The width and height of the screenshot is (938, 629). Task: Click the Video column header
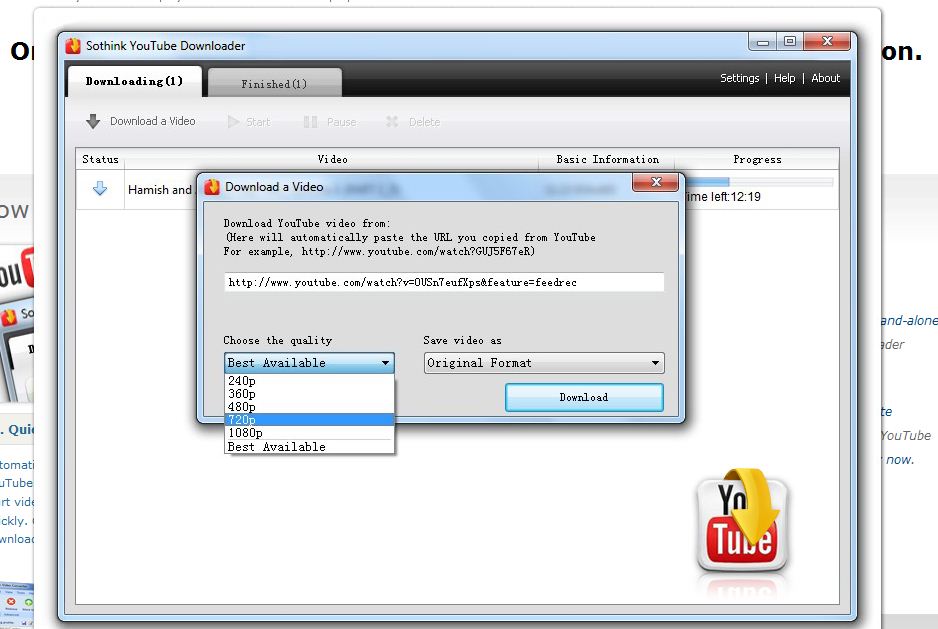332,159
